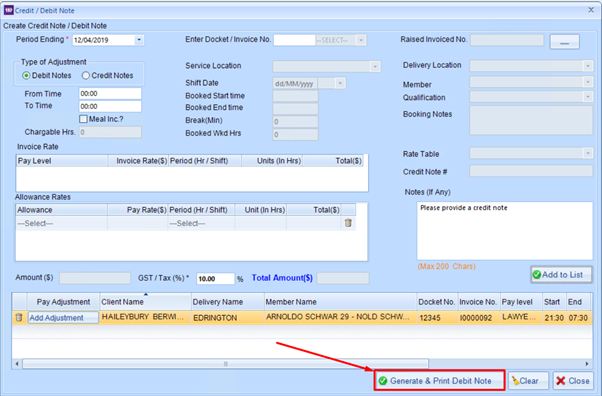Click inside the Notes (If Any) text box
The image size is (602, 396).
click(x=504, y=231)
